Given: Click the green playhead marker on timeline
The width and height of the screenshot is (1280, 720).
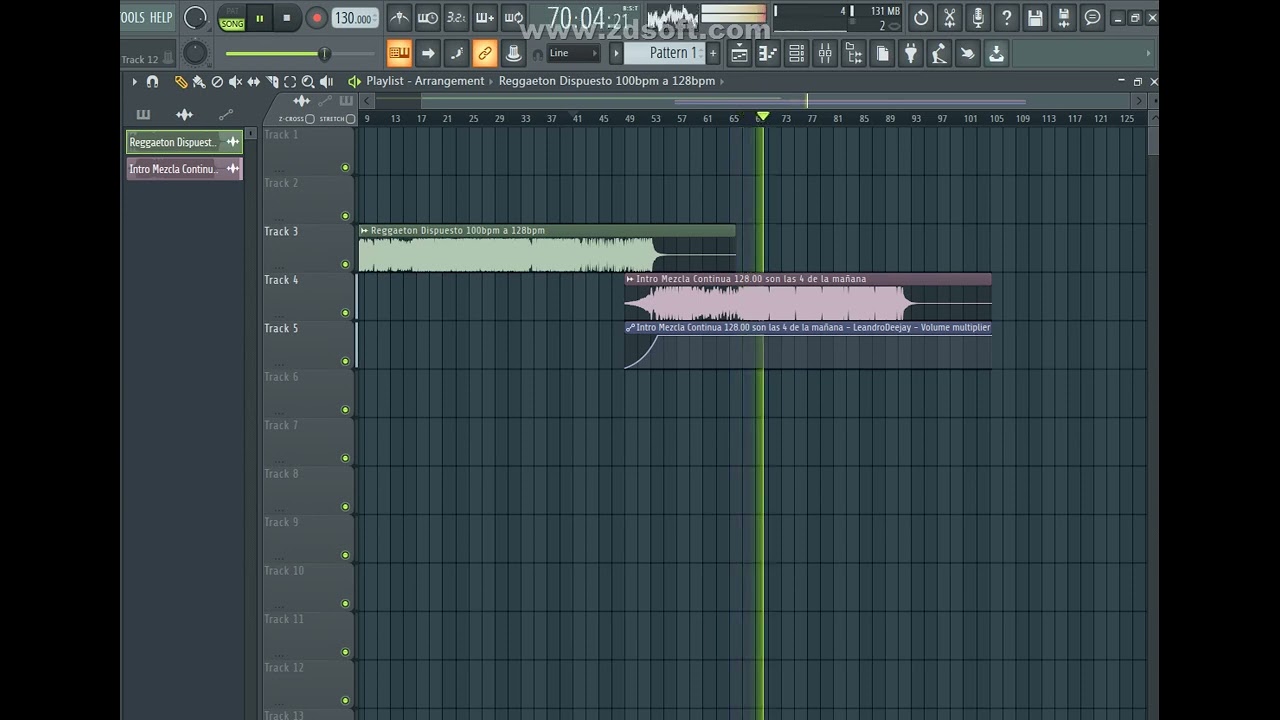Looking at the screenshot, I should click(763, 117).
